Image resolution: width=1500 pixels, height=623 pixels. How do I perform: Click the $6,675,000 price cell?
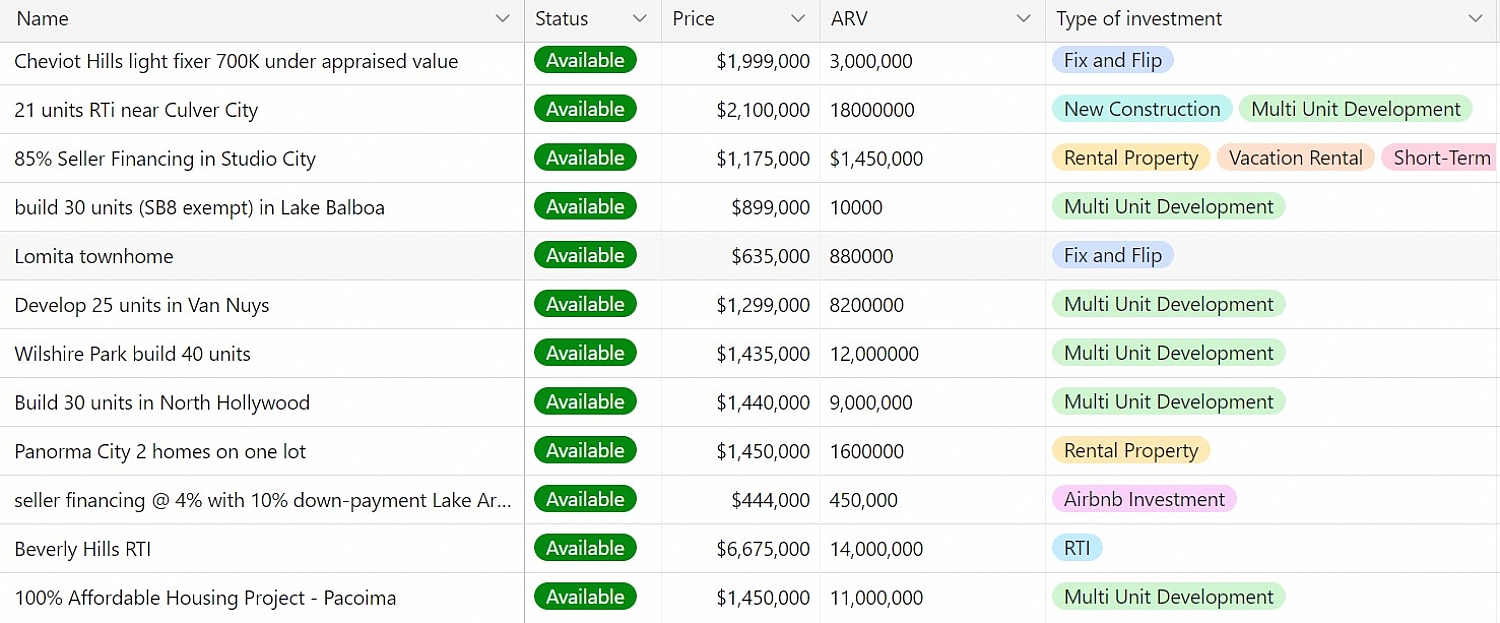coord(762,549)
